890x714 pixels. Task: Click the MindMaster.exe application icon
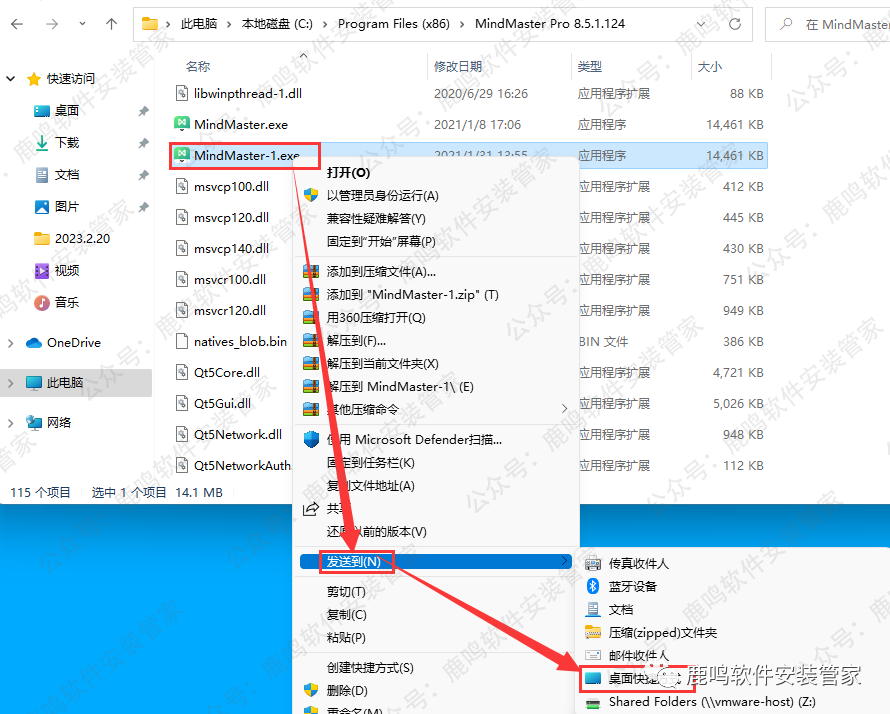click(181, 124)
